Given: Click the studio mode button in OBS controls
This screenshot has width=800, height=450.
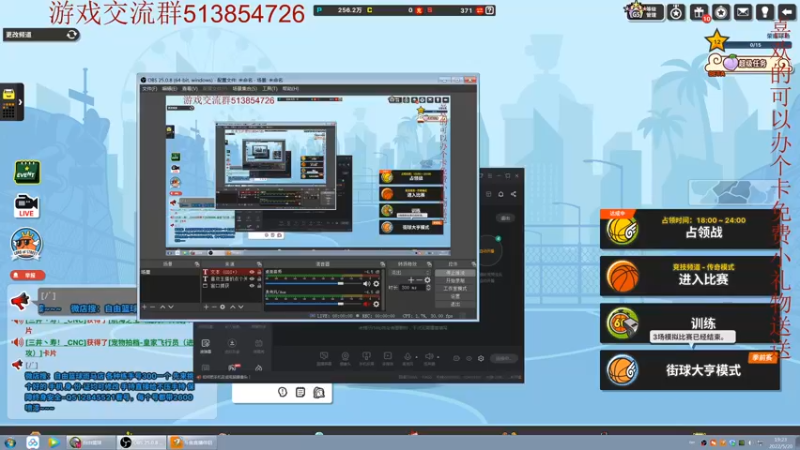Looking at the screenshot, I should [455, 288].
